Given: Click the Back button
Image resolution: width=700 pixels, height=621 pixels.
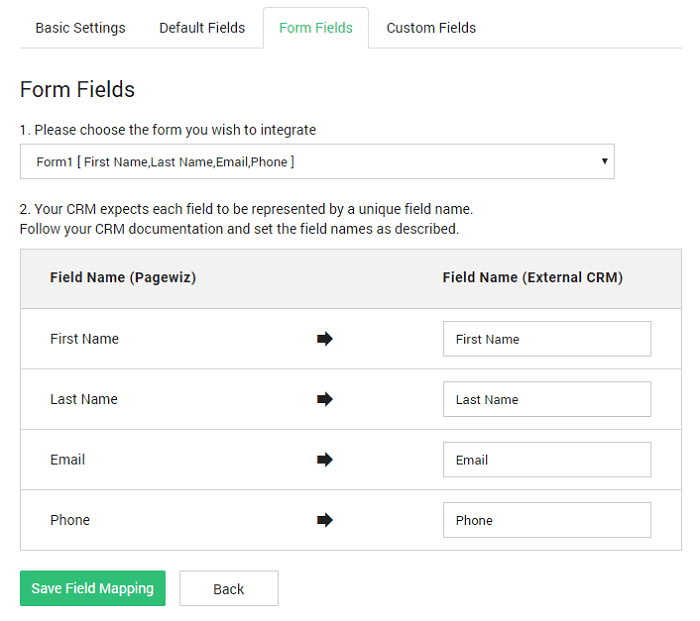Looking at the screenshot, I should pos(228,589).
